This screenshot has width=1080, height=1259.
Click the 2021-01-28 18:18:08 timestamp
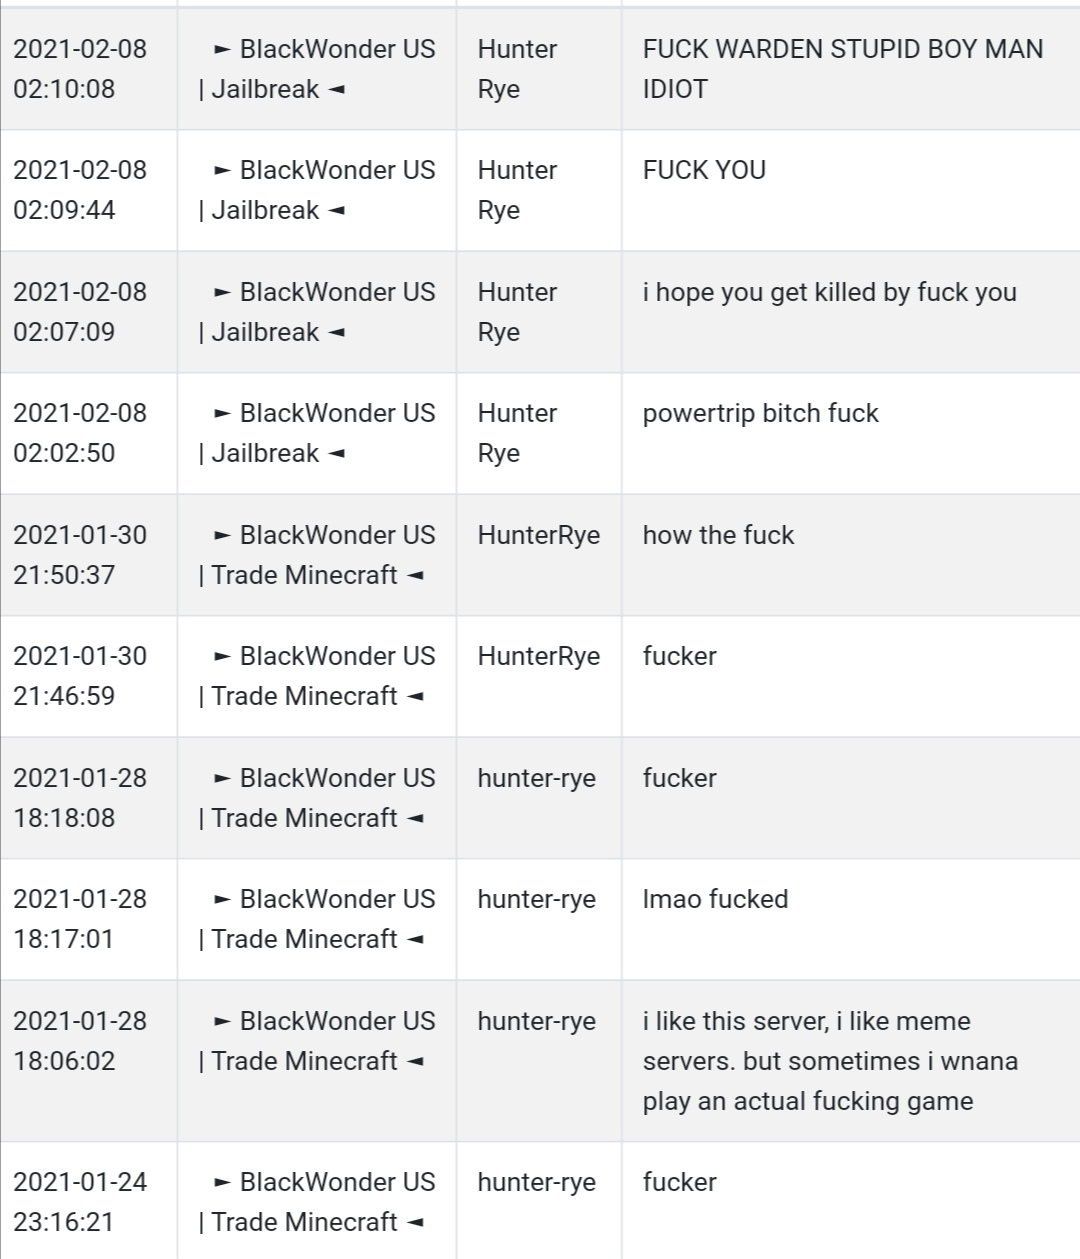click(80, 798)
